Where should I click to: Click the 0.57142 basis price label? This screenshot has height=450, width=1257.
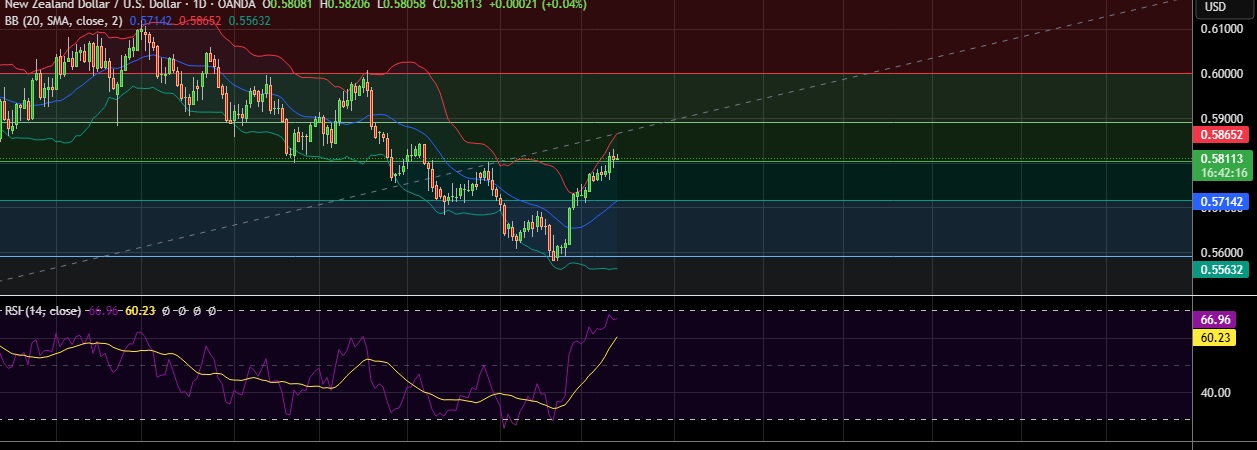point(1222,201)
